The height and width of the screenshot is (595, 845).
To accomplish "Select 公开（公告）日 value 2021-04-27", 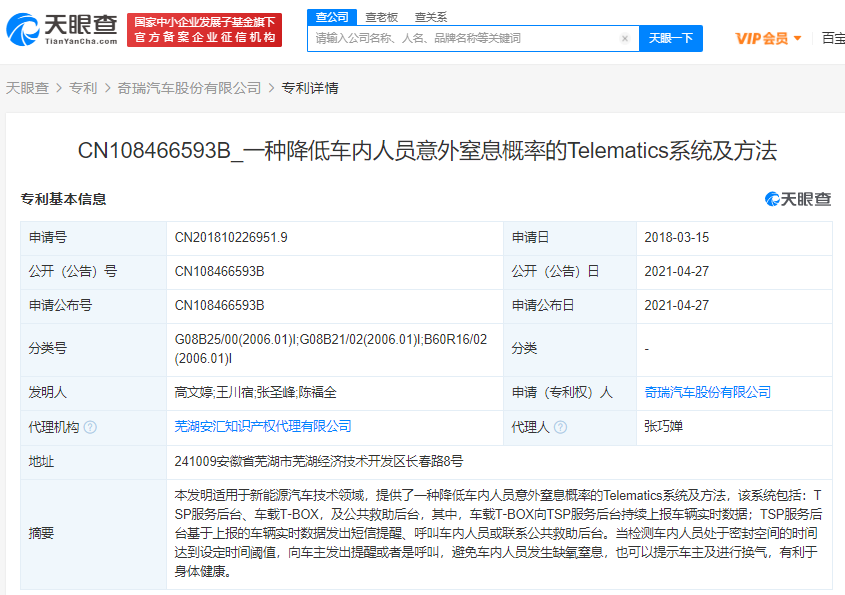I will pos(676,272).
